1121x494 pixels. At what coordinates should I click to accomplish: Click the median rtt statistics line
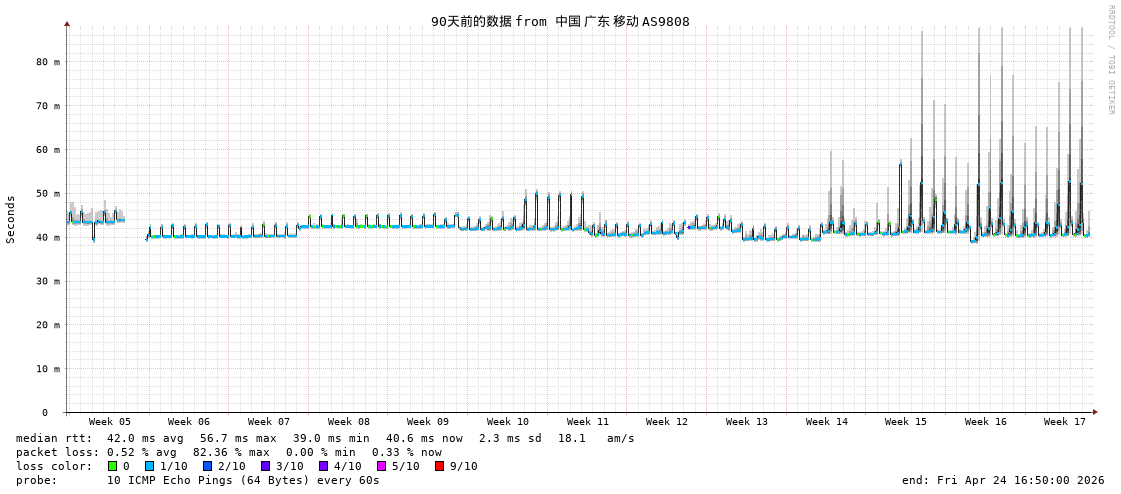click(x=325, y=438)
